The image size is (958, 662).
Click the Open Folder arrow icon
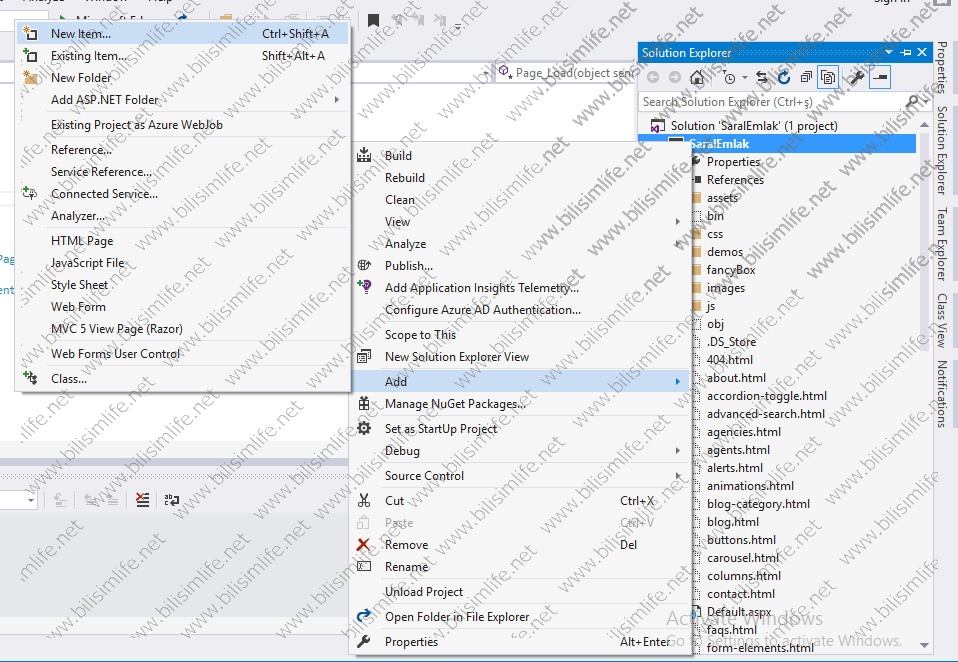(364, 616)
